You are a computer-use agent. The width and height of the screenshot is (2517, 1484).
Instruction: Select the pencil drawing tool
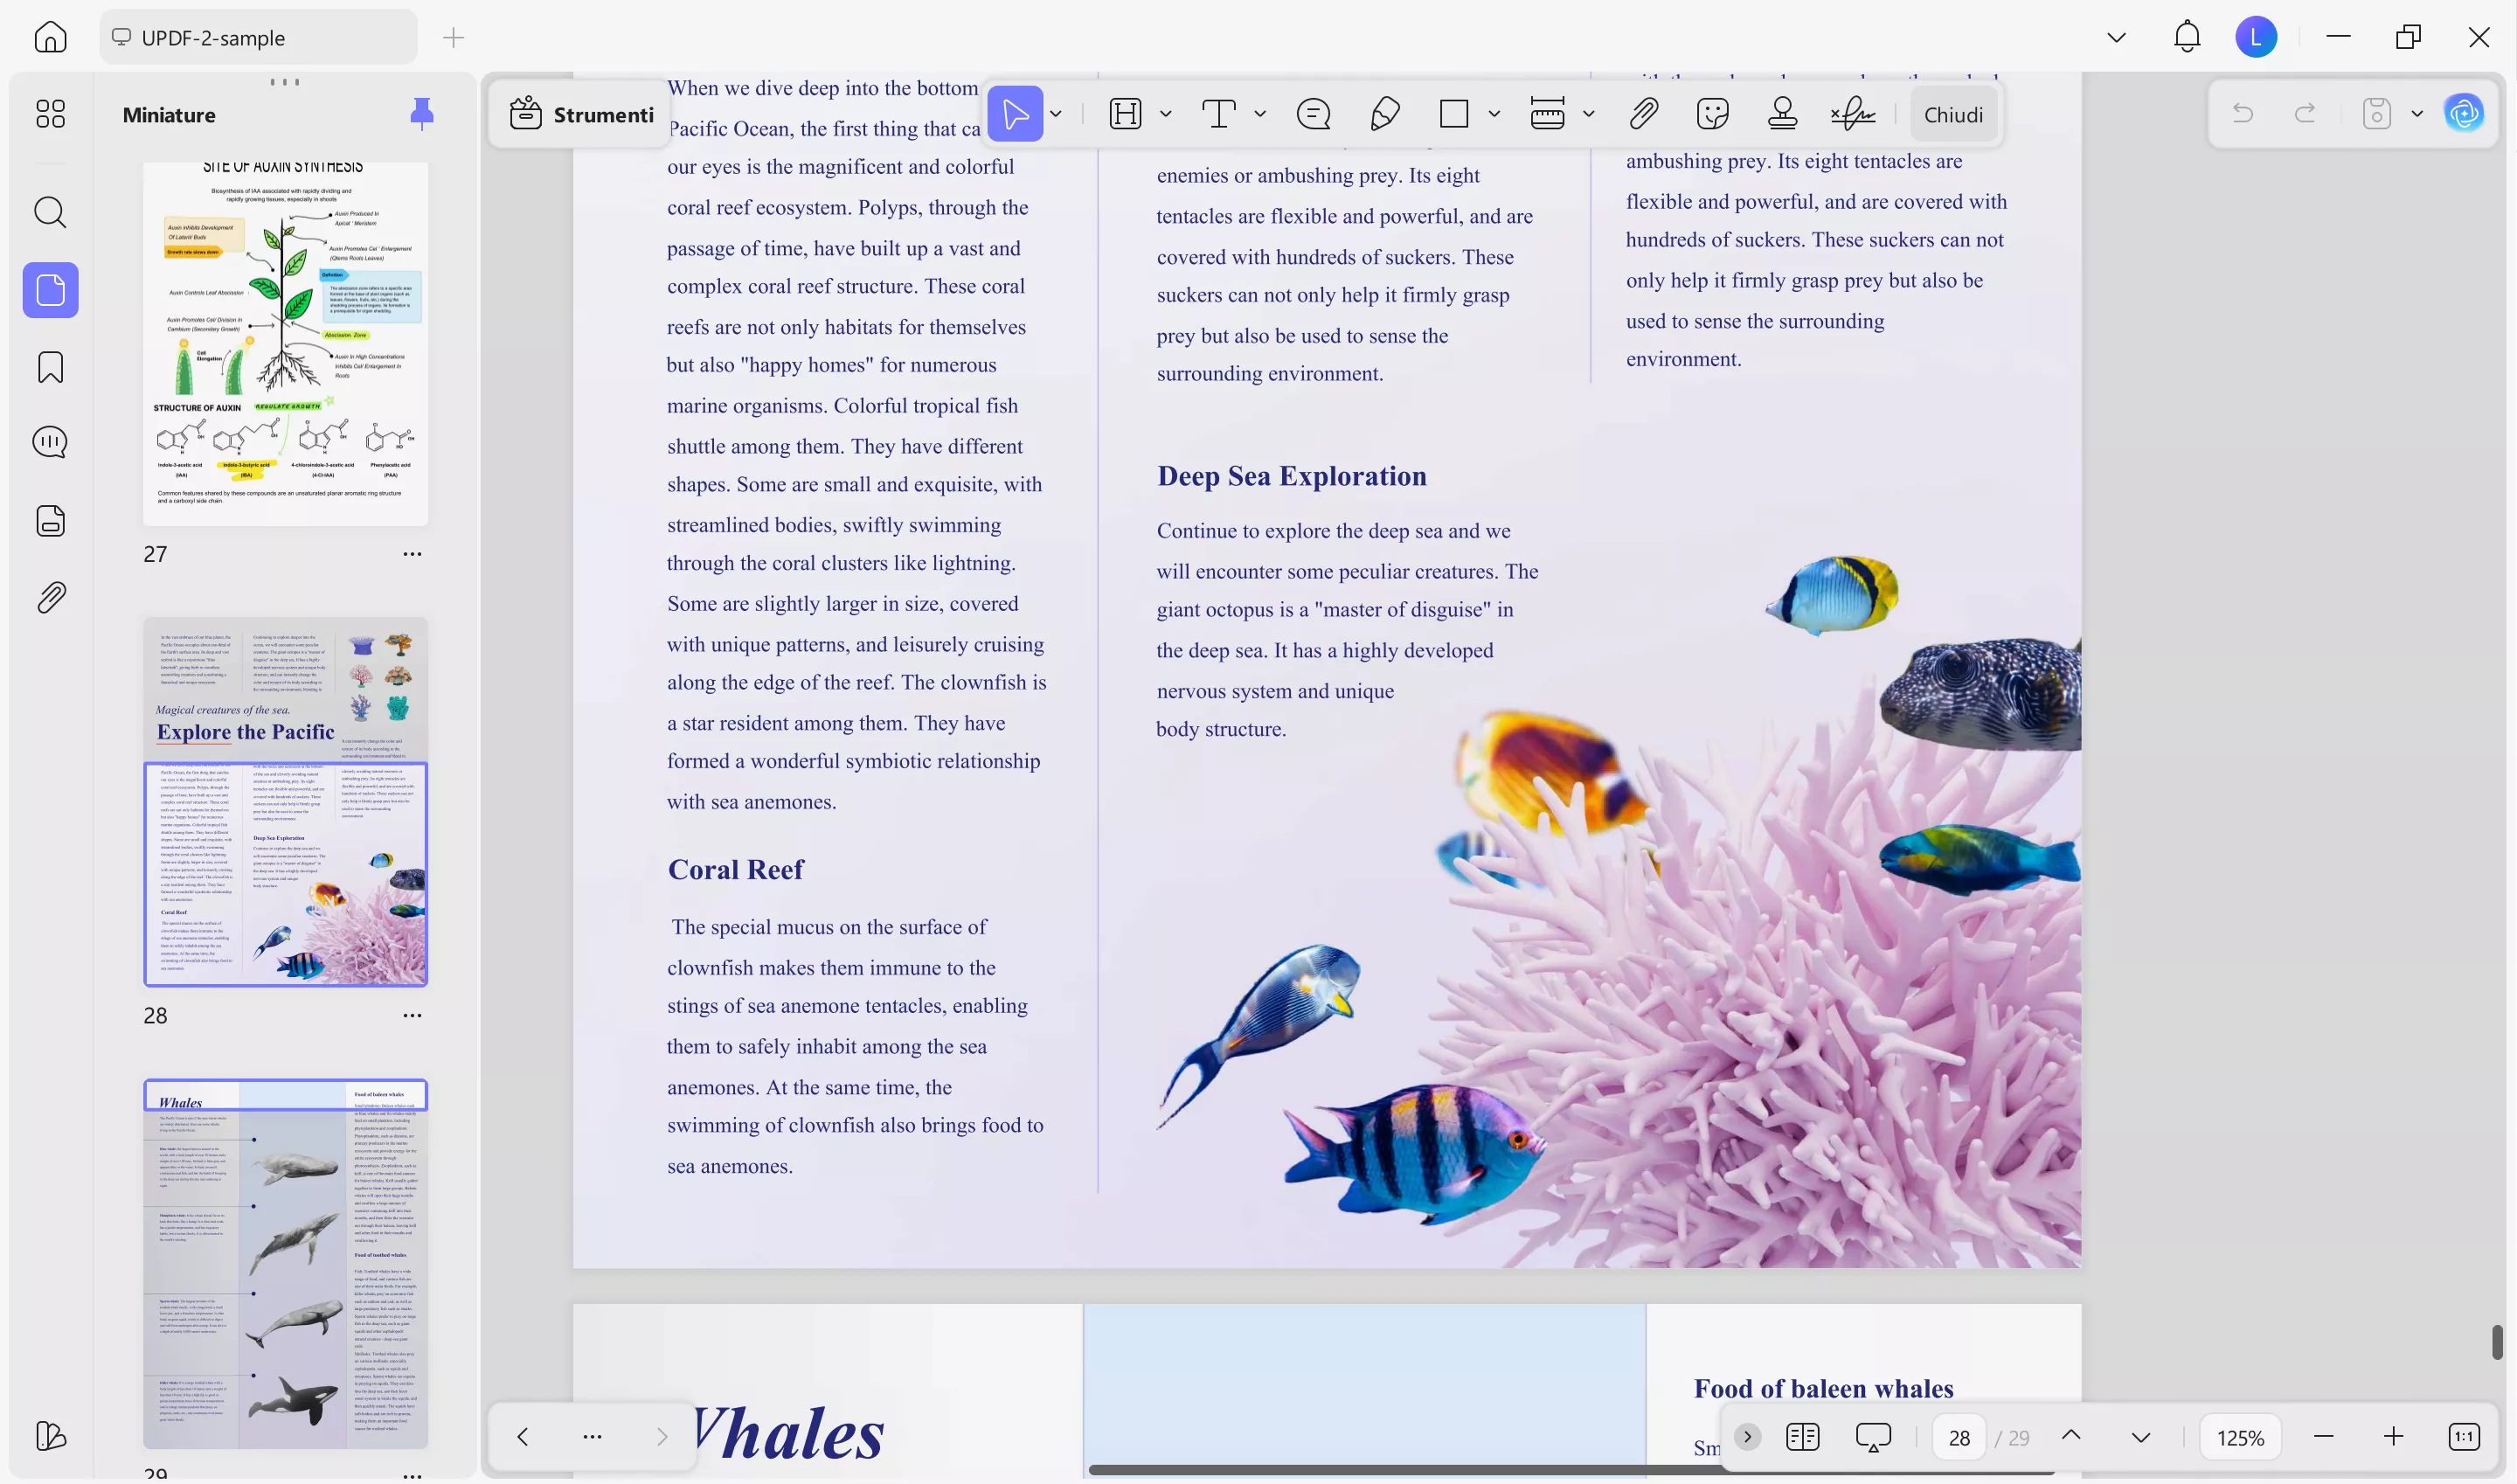point(1384,114)
